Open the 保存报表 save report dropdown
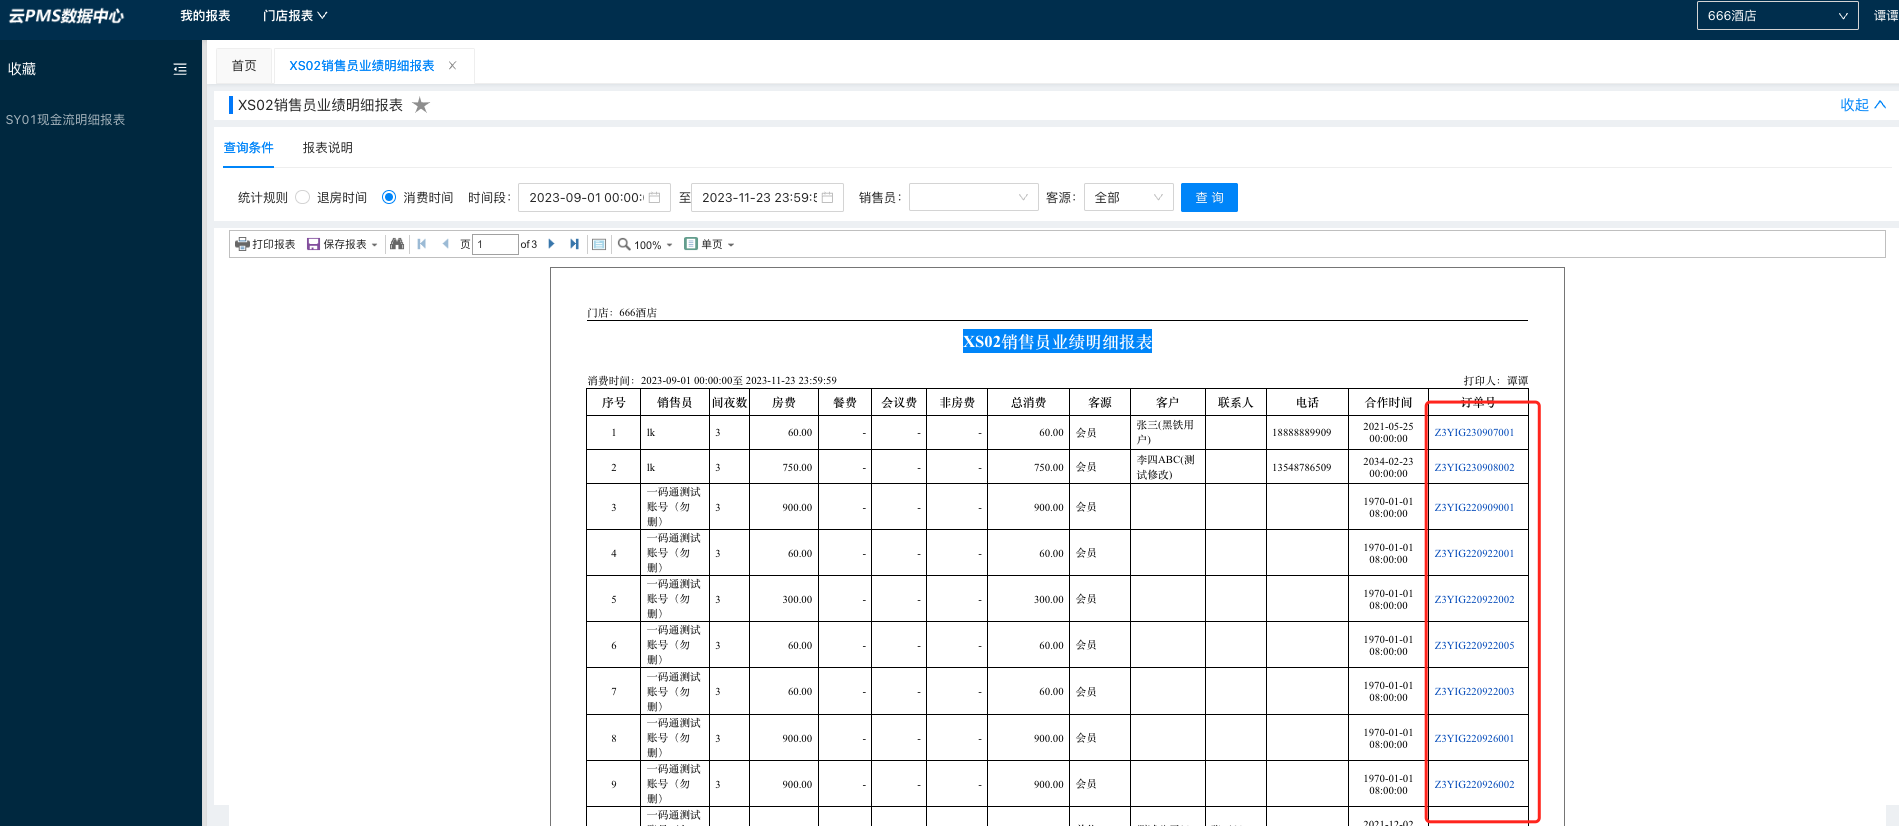The width and height of the screenshot is (1899, 826). click(x=342, y=244)
